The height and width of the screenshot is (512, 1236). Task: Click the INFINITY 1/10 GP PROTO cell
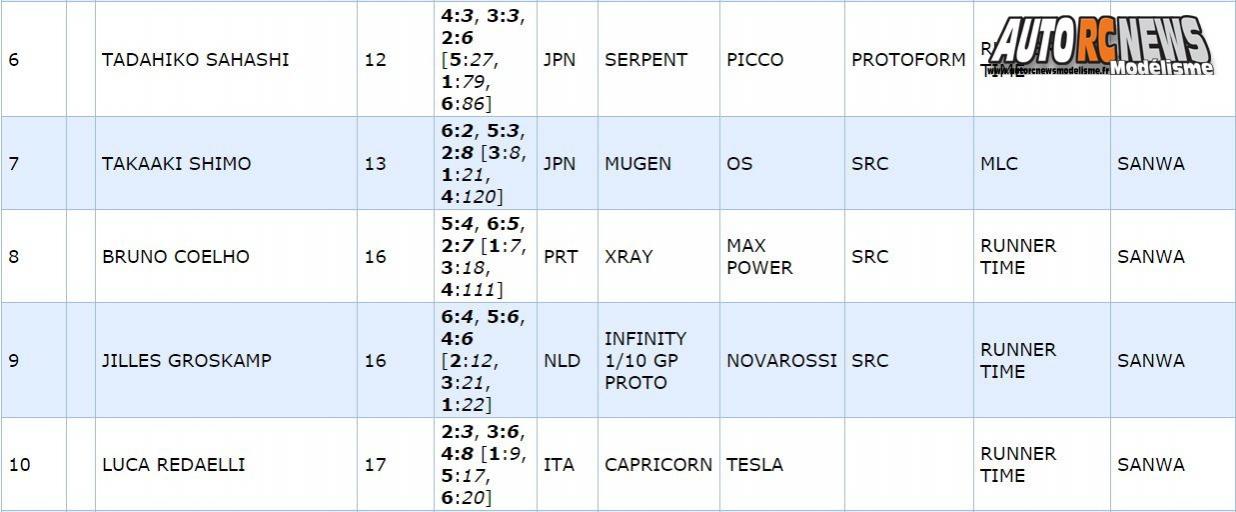coord(645,360)
